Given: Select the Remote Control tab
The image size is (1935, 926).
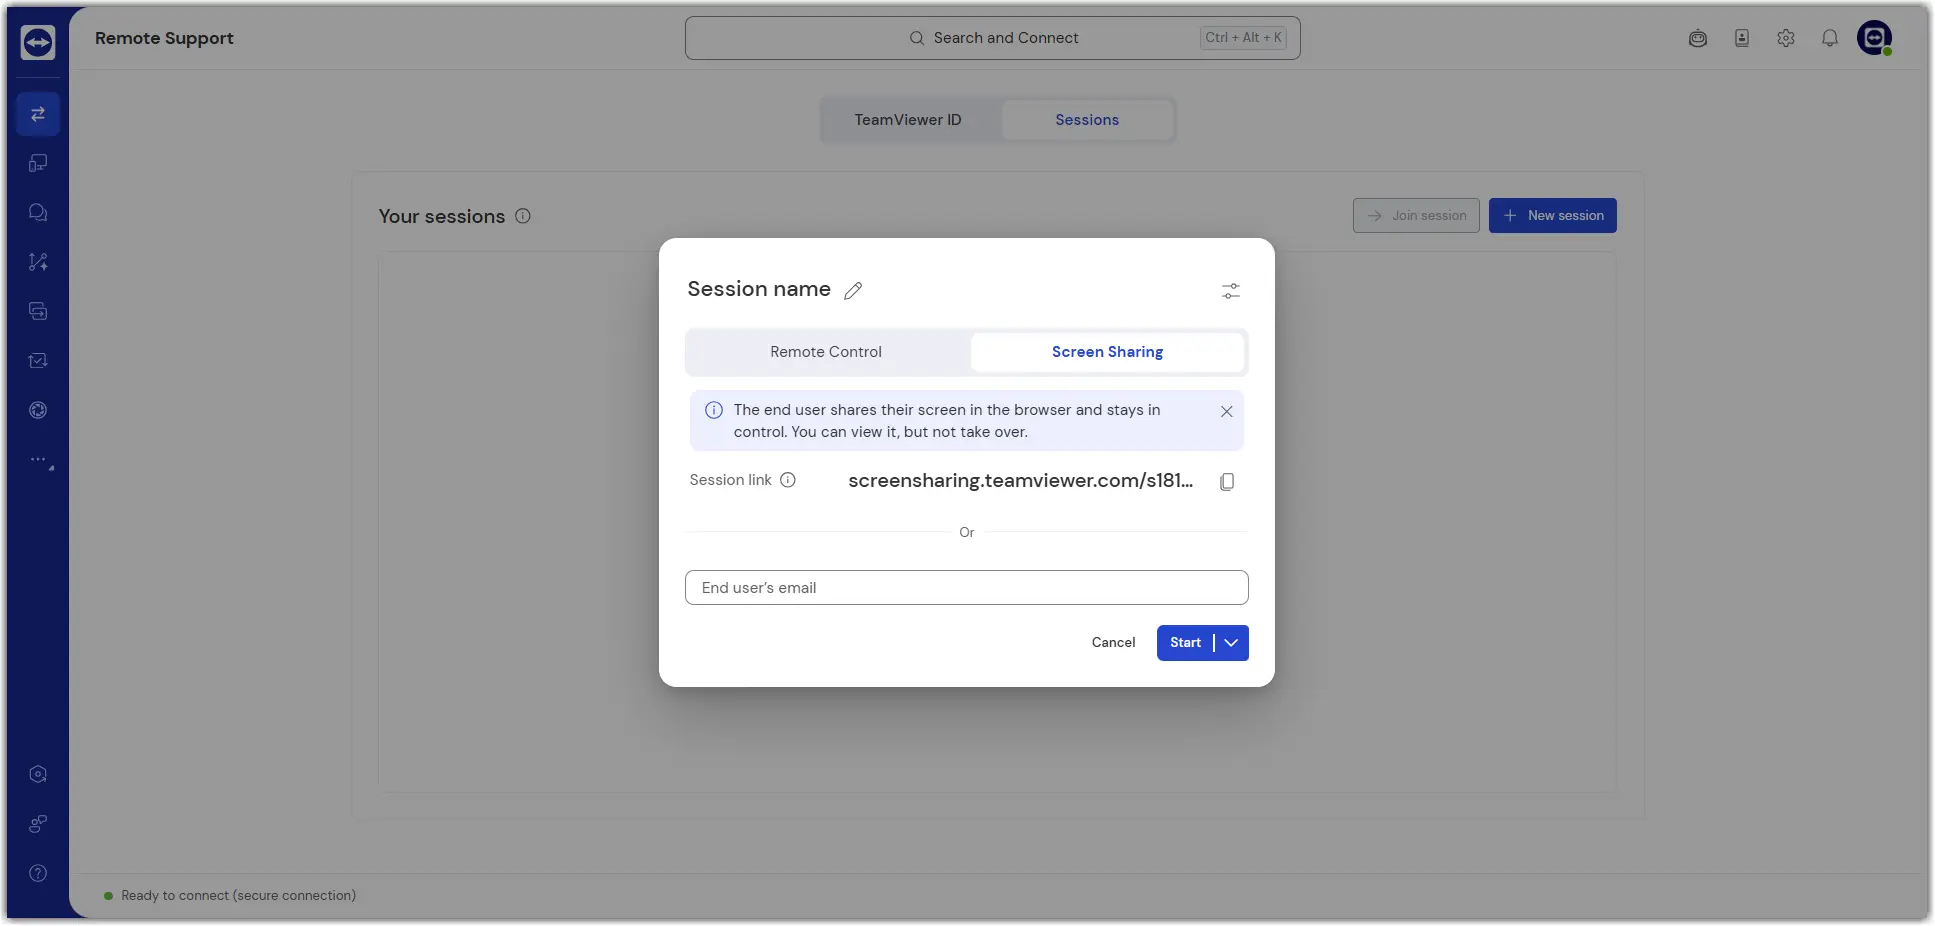Looking at the screenshot, I should coord(826,352).
